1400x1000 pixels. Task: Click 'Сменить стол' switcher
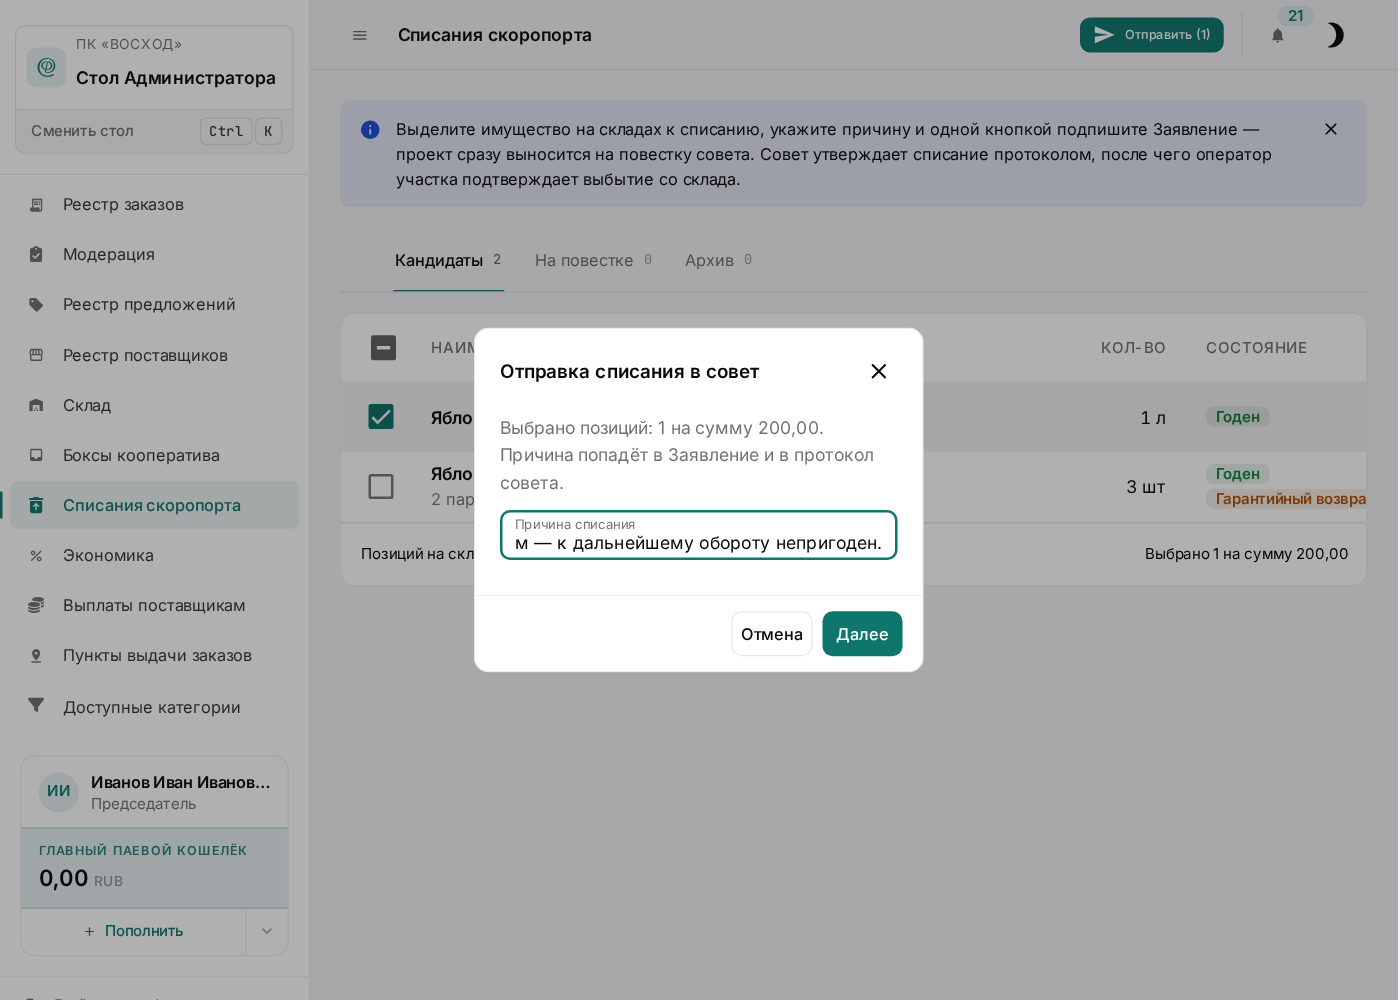[x=155, y=131]
